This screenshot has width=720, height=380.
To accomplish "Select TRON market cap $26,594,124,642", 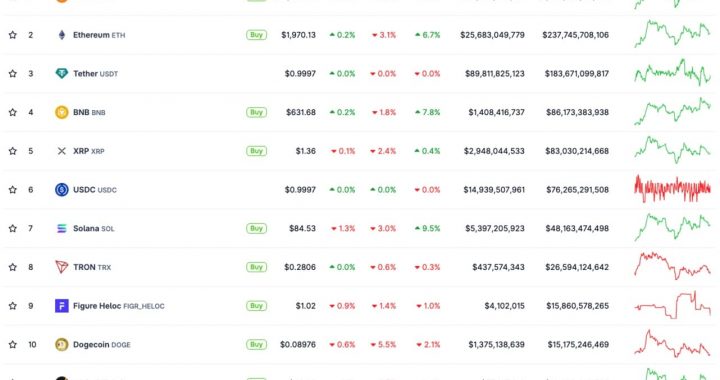I will tap(577, 267).
